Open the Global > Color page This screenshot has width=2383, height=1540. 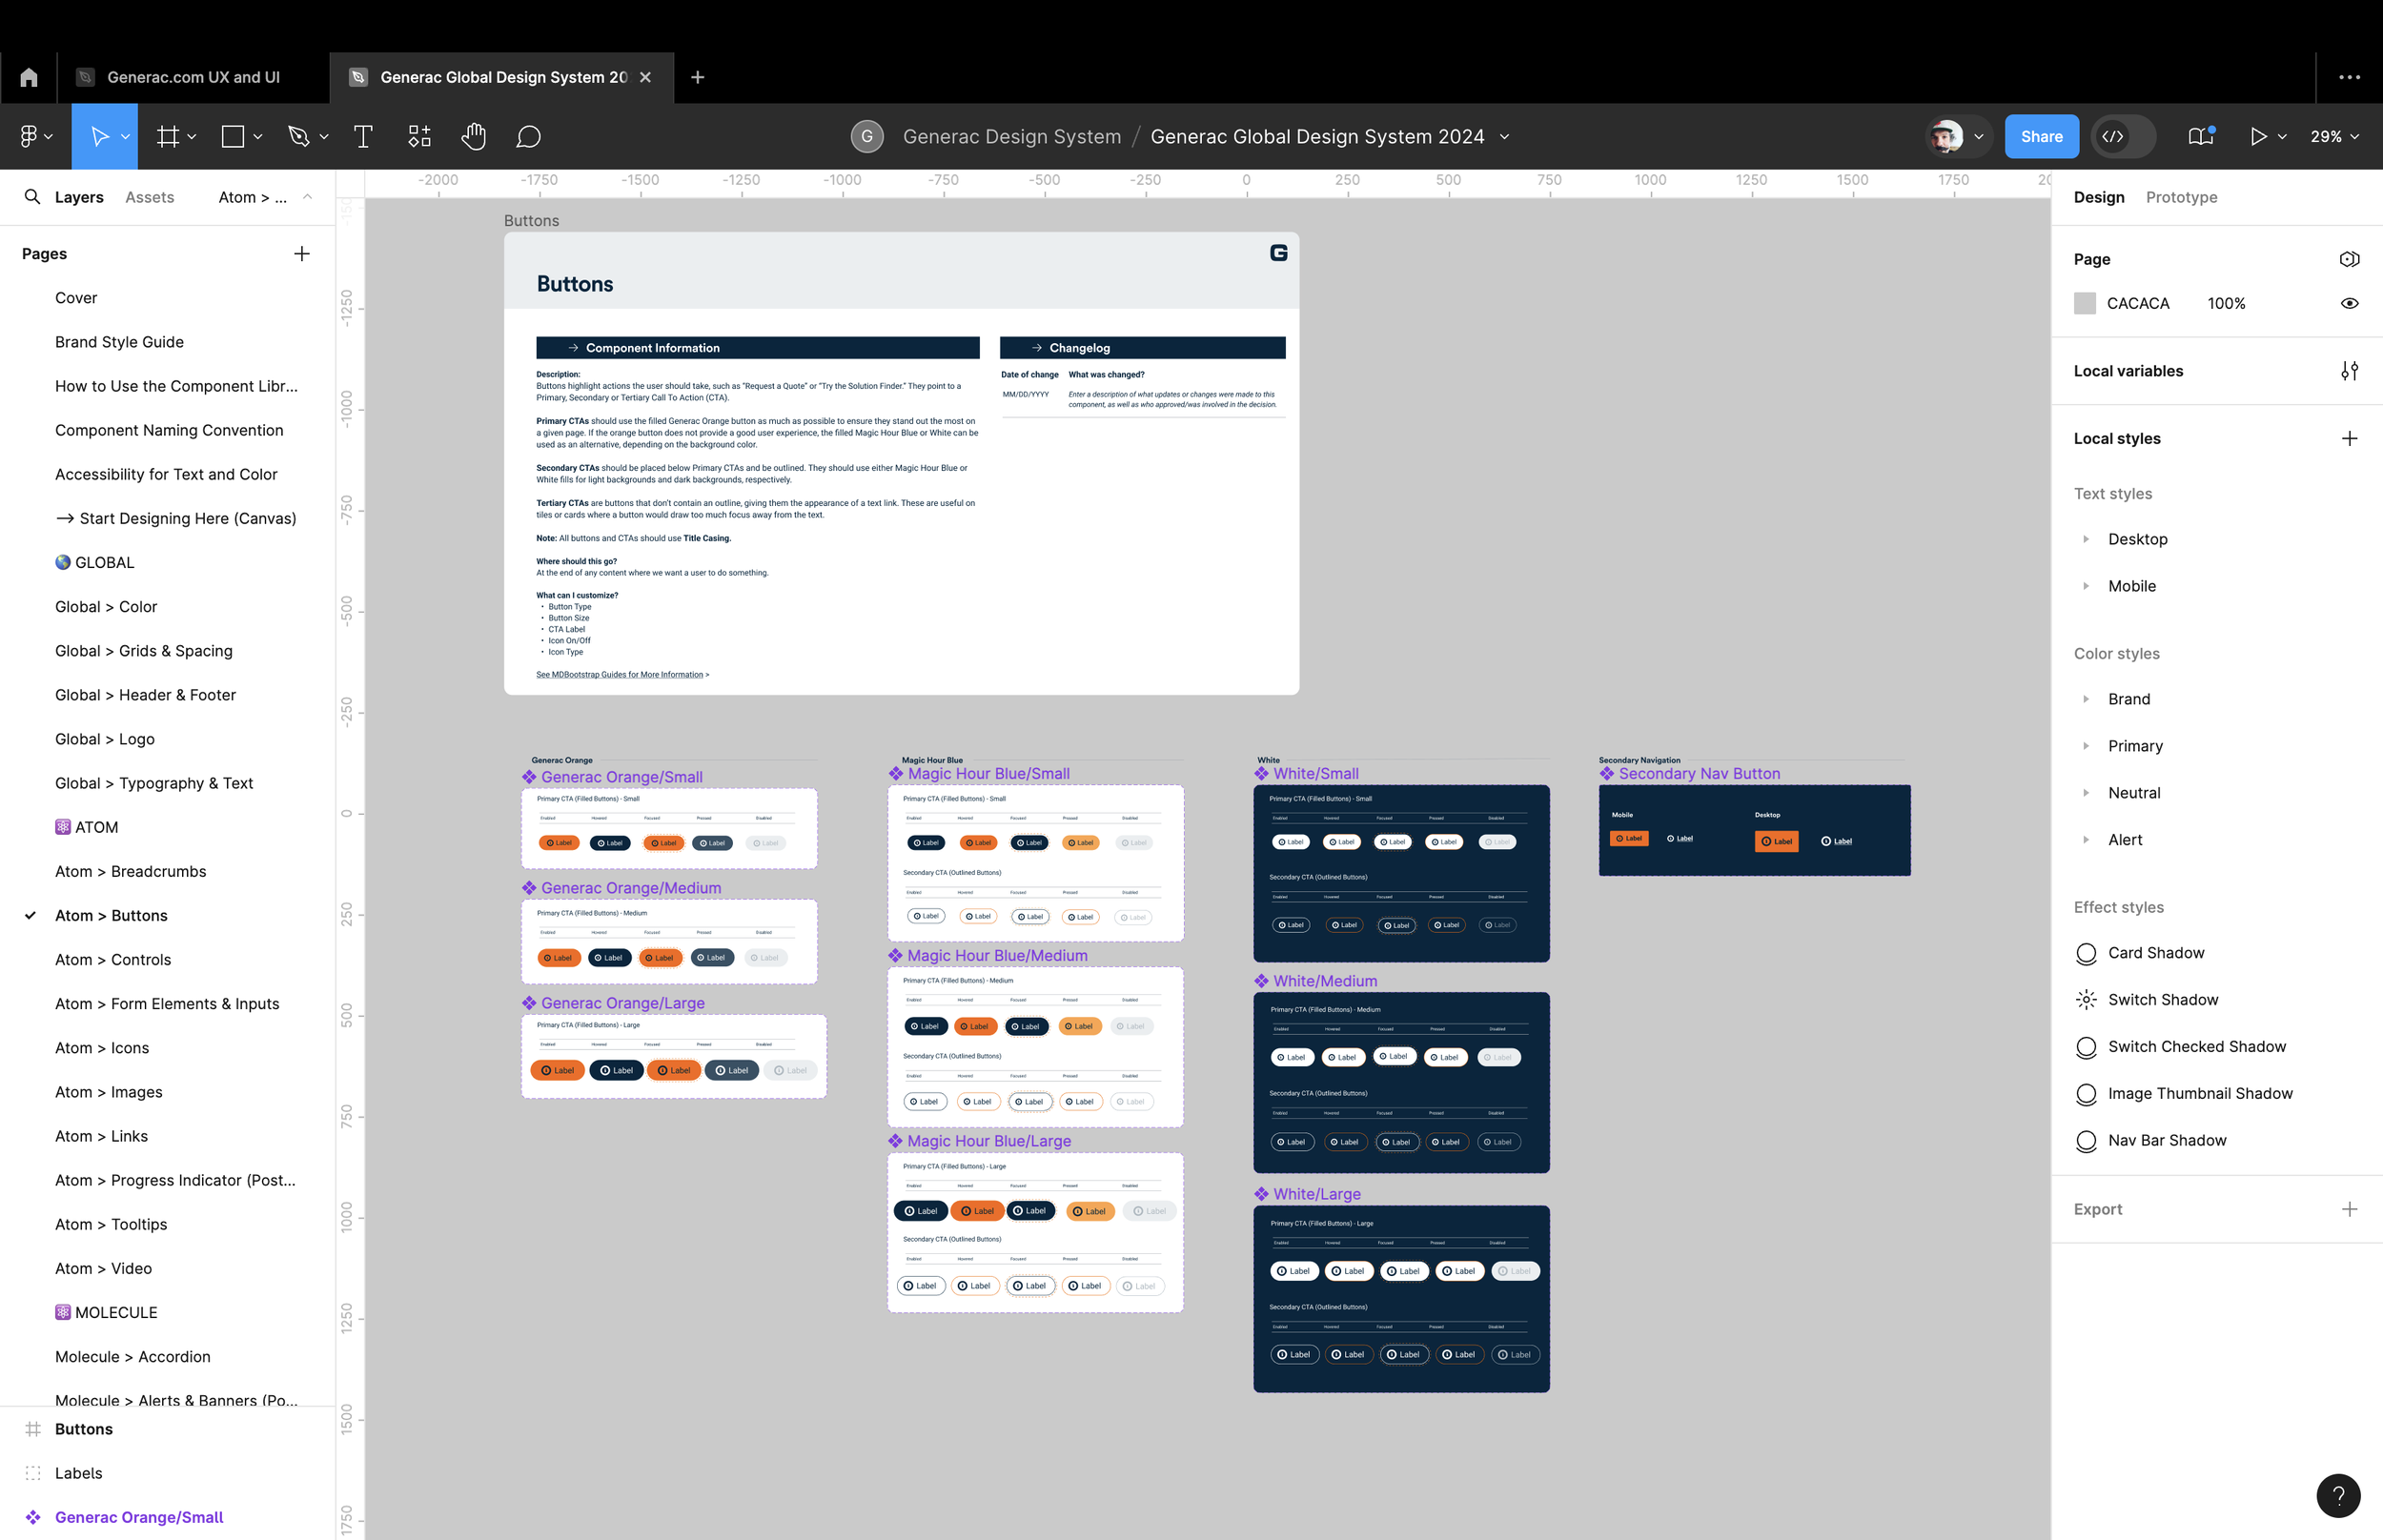pyautogui.click(x=106, y=607)
